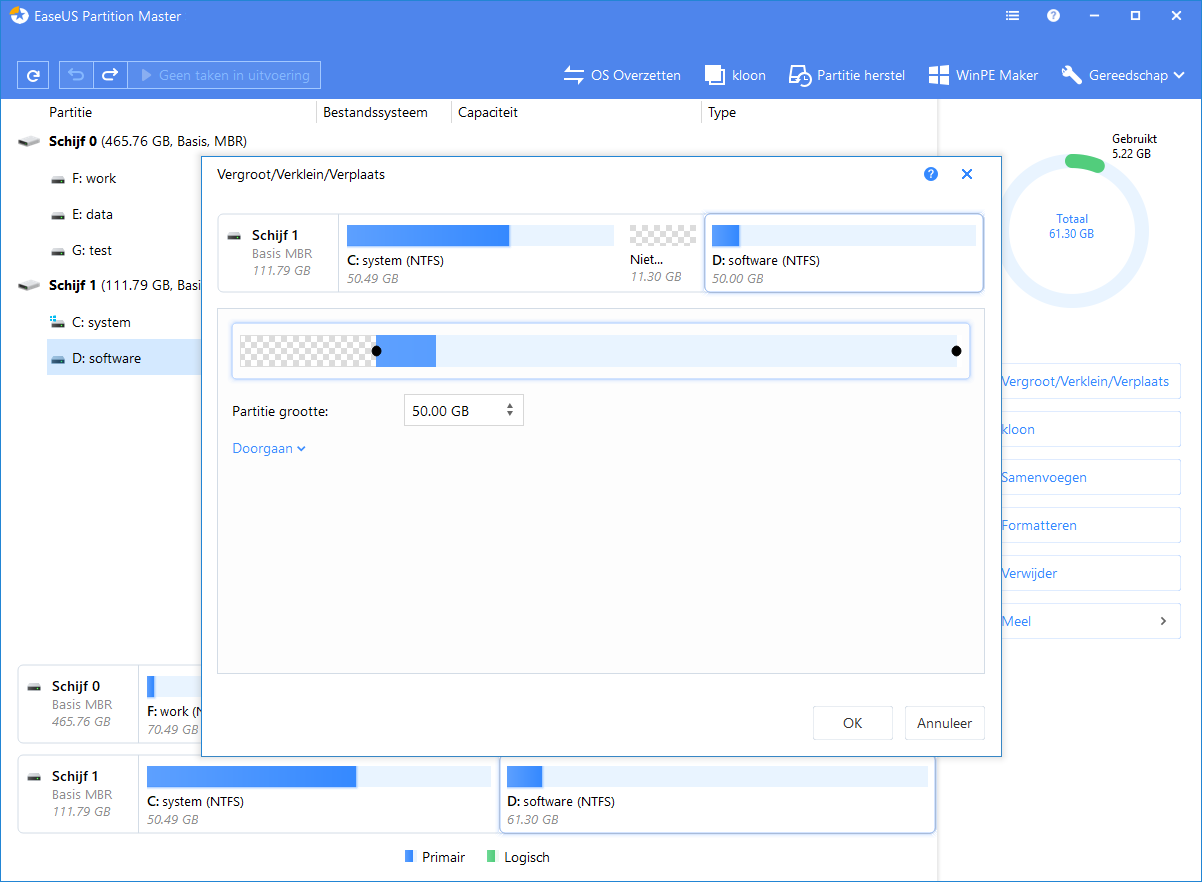
Task: Select Schijf 1 row in partition list
Action: (x=110, y=286)
